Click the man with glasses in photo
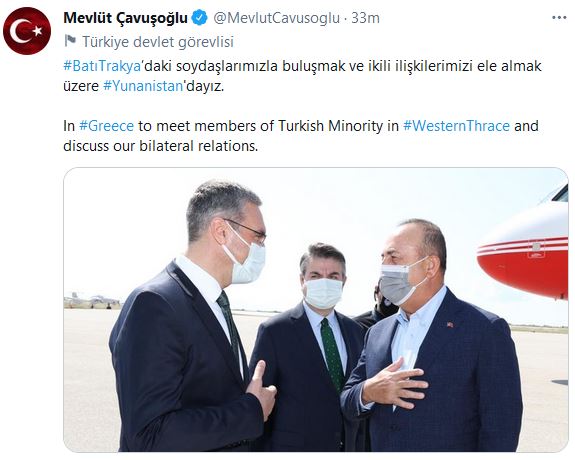 191,323
